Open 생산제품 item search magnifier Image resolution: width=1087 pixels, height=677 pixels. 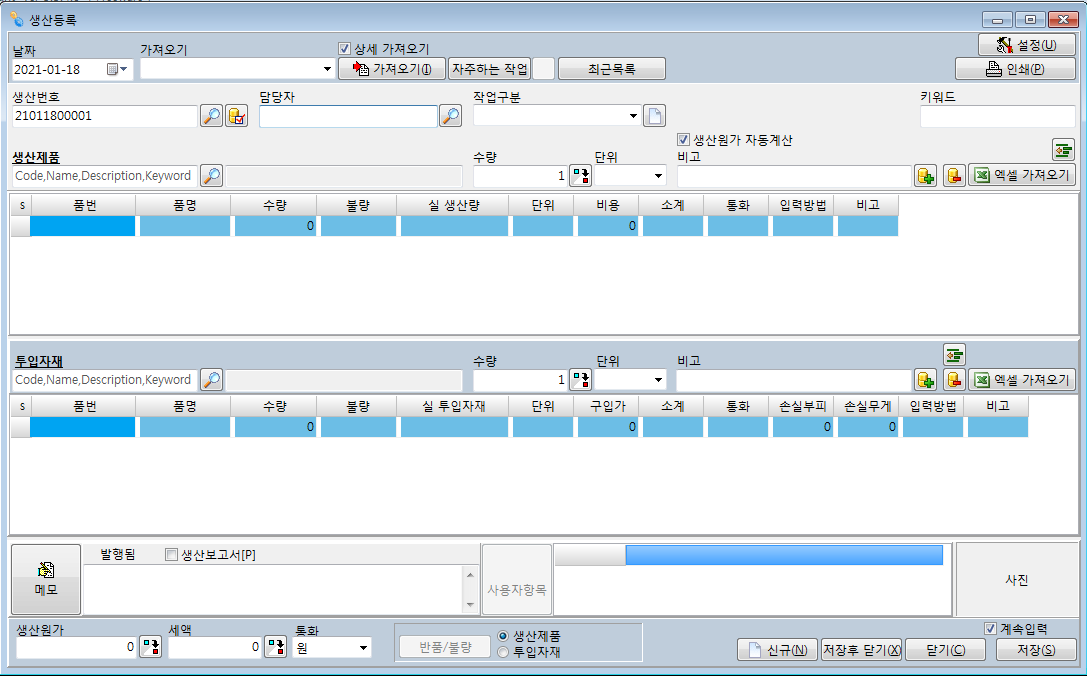click(x=211, y=176)
